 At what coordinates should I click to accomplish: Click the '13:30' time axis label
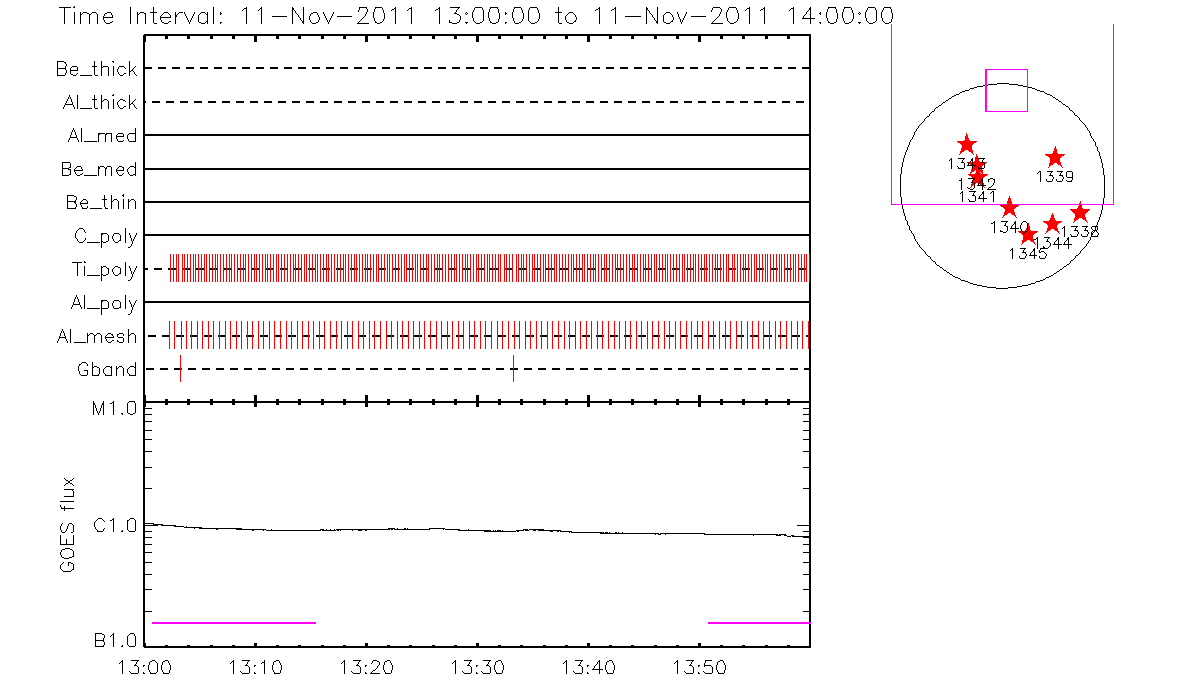click(478, 667)
